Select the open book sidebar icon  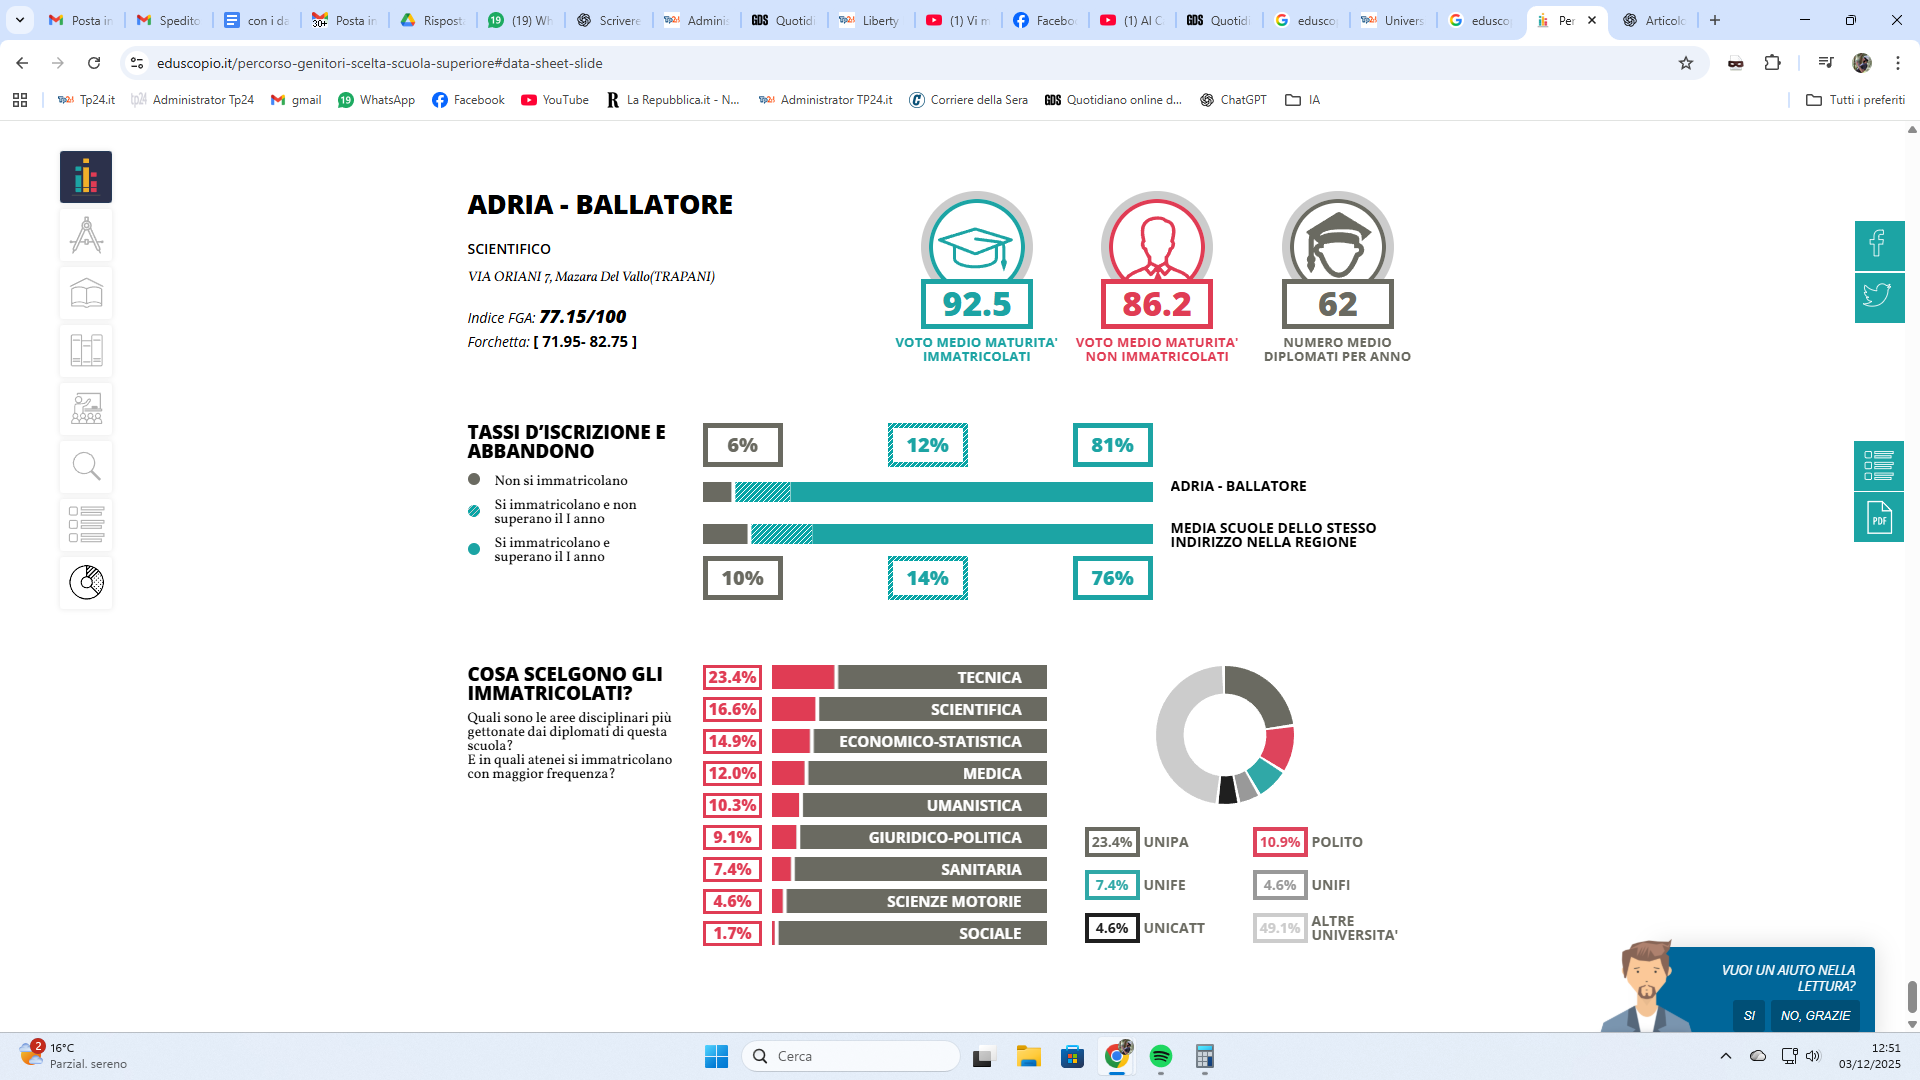tap(86, 294)
